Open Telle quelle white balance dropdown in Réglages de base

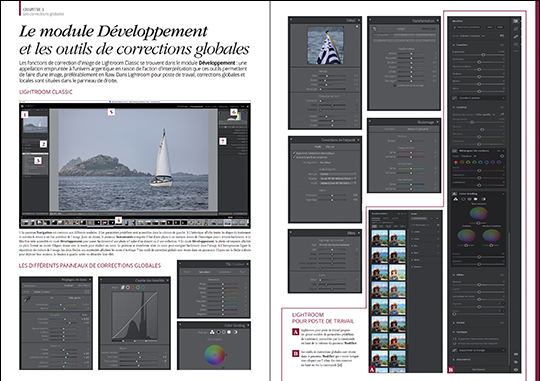76,298
